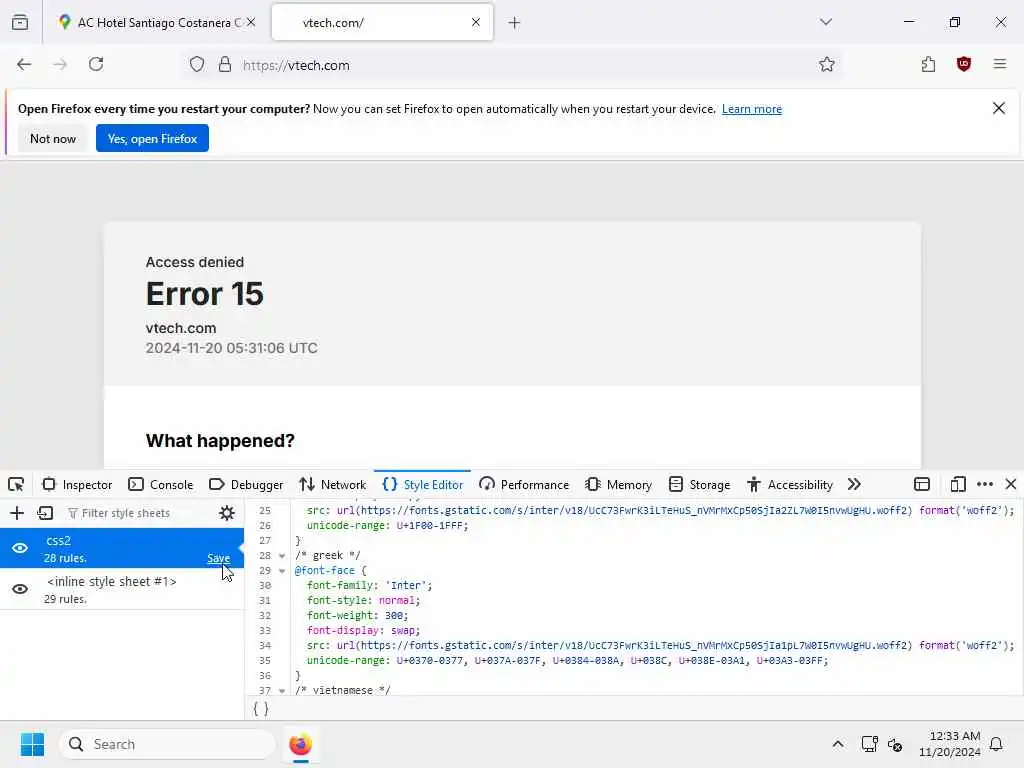
Task: Open the Debugger tab
Action: pyautogui.click(x=246, y=485)
